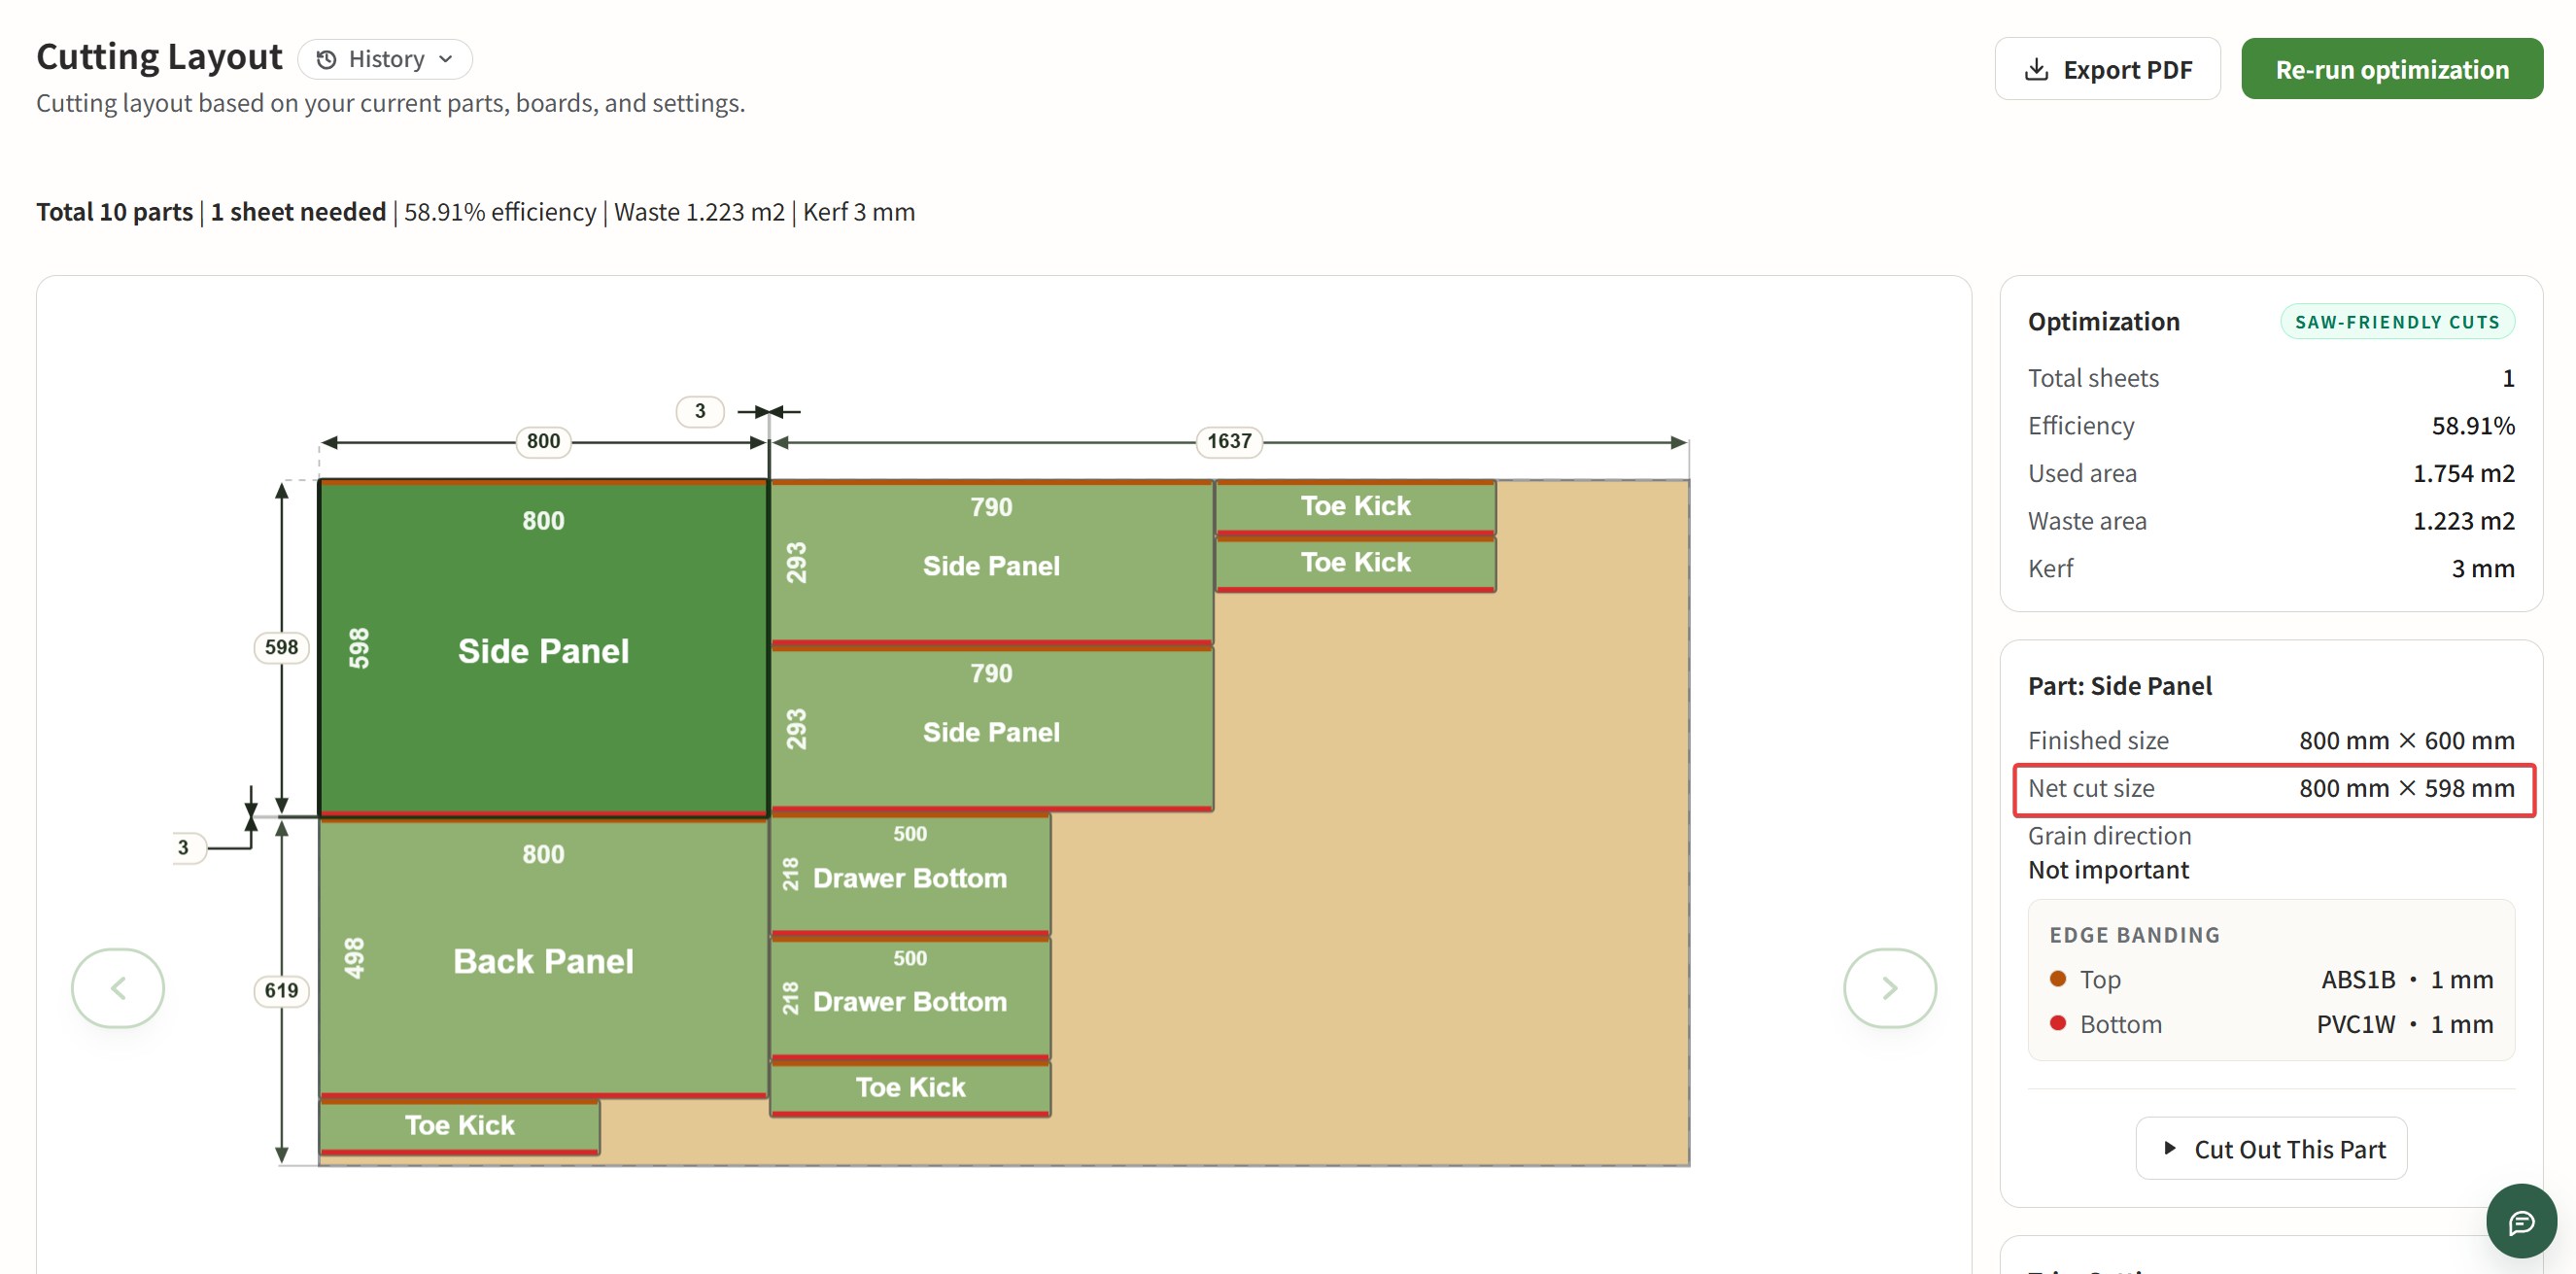Click the History clock icon

[326, 60]
